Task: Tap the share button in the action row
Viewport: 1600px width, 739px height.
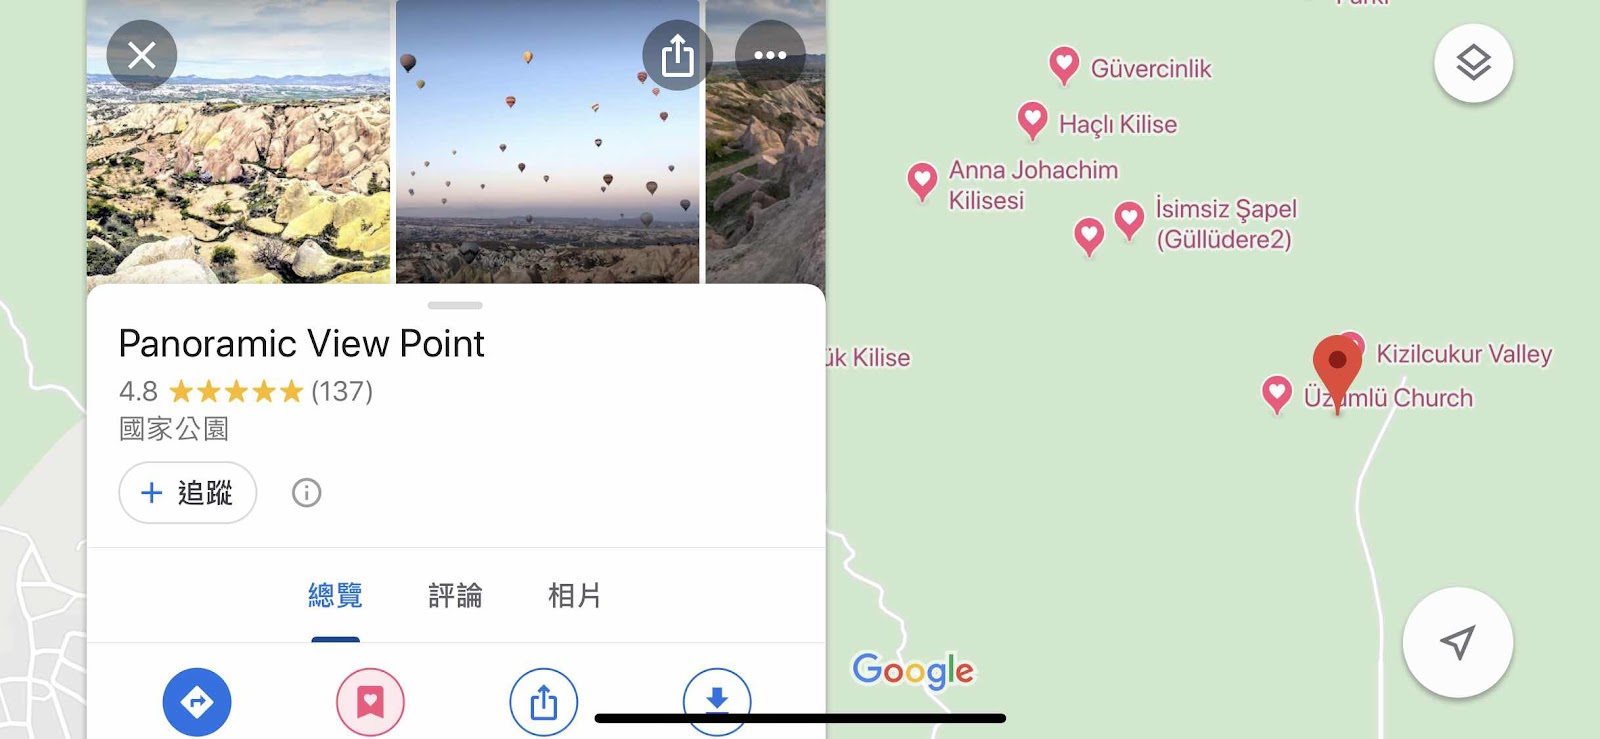Action: (543, 702)
